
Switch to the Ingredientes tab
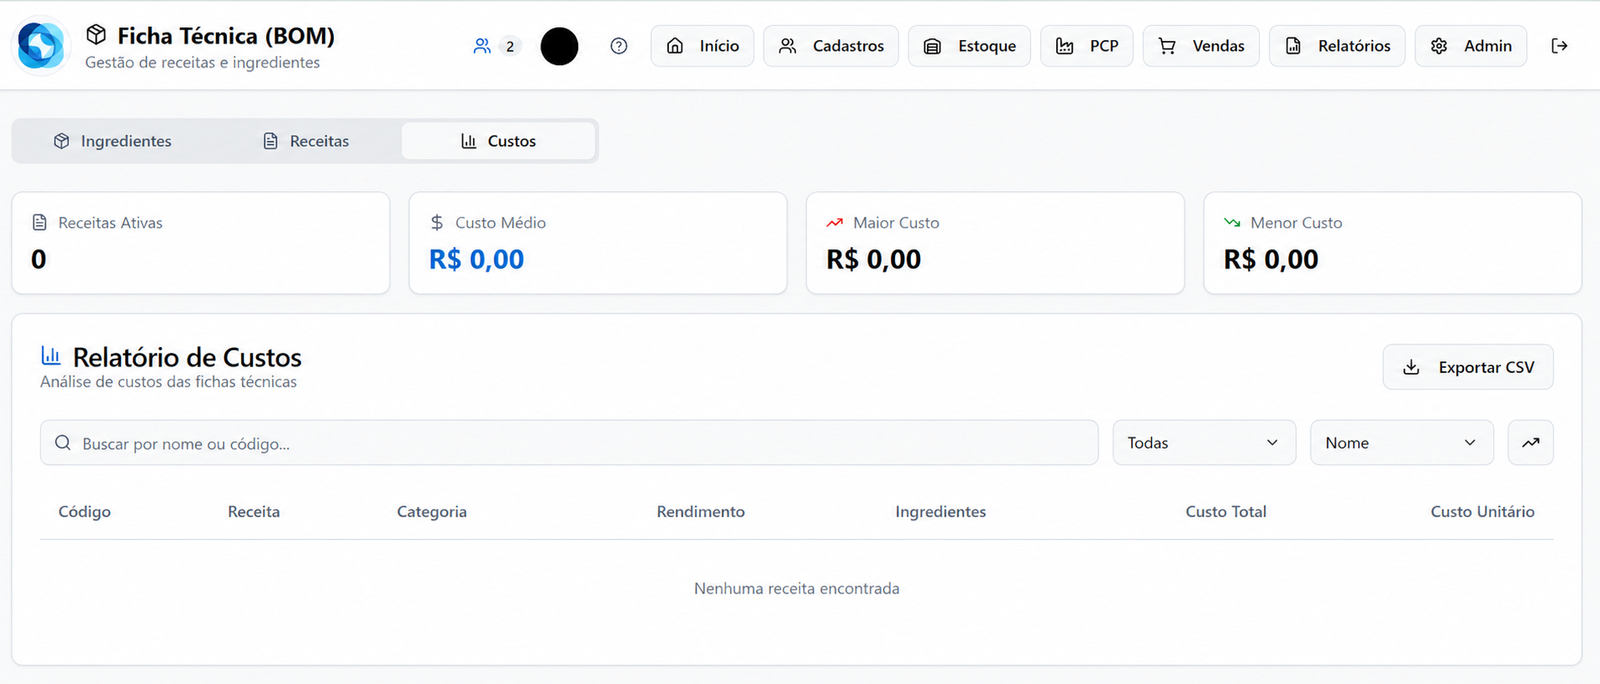112,141
